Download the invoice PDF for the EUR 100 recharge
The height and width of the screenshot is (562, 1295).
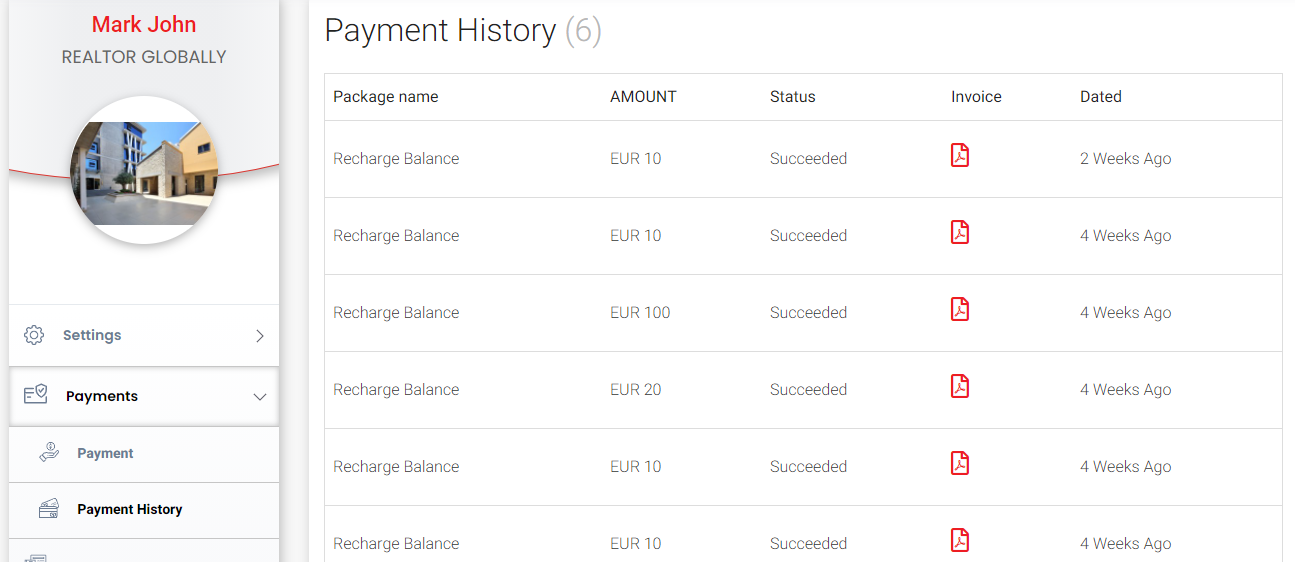click(960, 310)
